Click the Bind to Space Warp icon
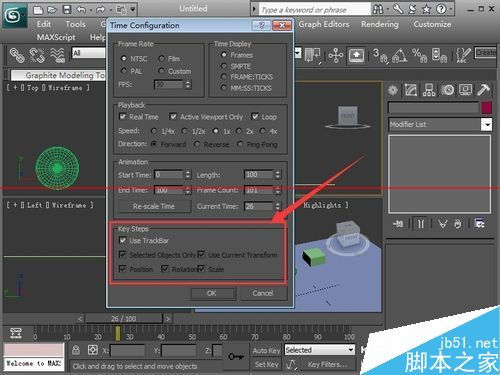The width and height of the screenshot is (500, 375). click(x=58, y=55)
